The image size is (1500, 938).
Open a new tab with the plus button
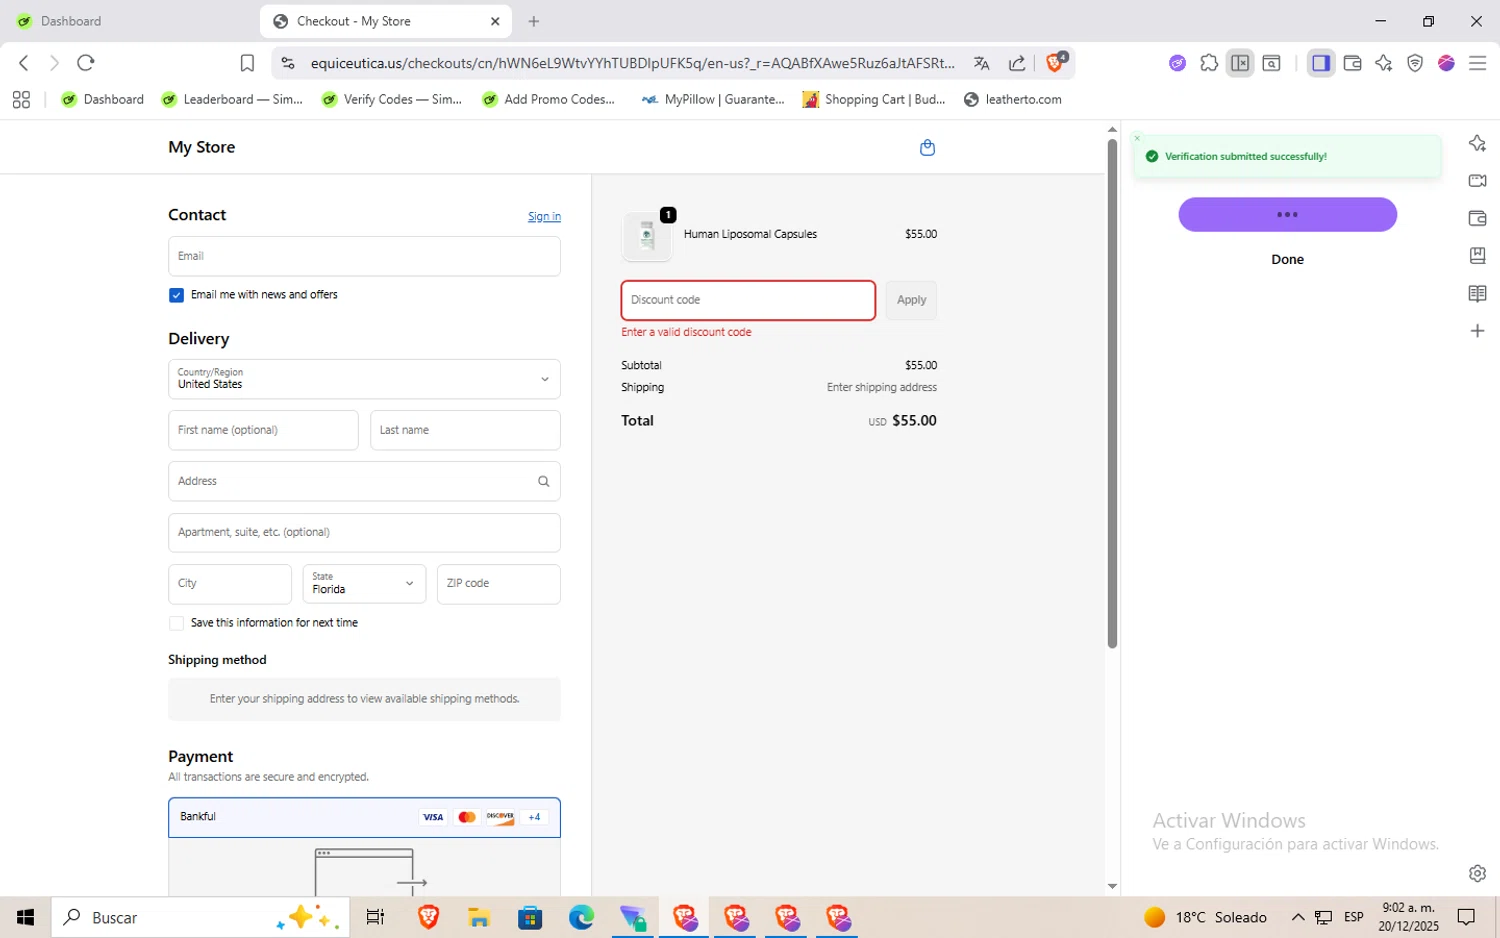[x=534, y=21]
